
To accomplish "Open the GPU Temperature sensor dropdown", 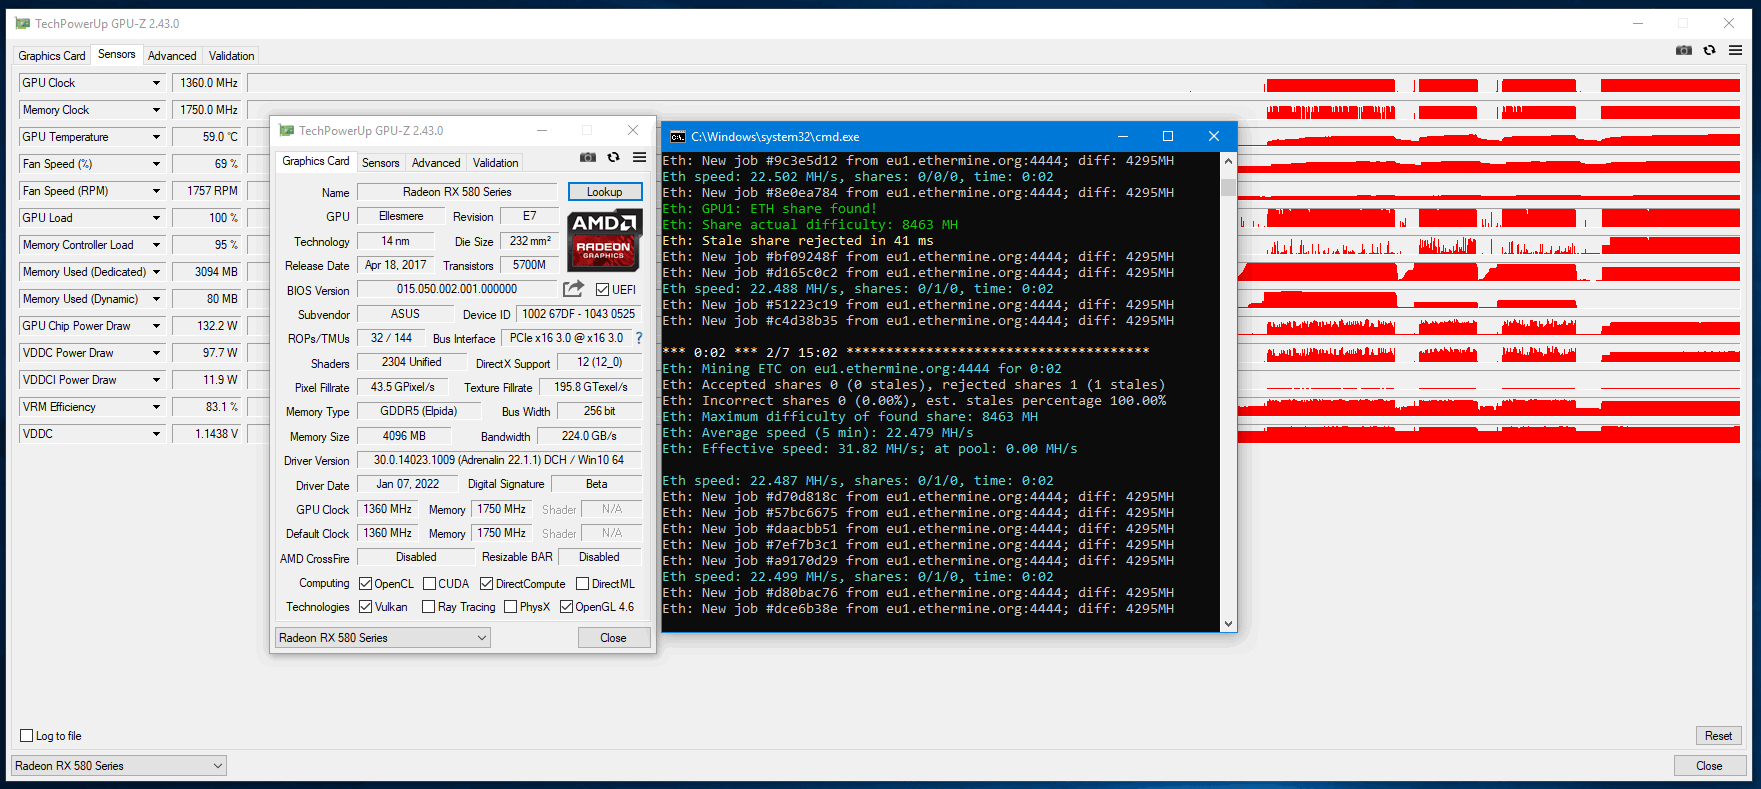I will click(x=156, y=137).
